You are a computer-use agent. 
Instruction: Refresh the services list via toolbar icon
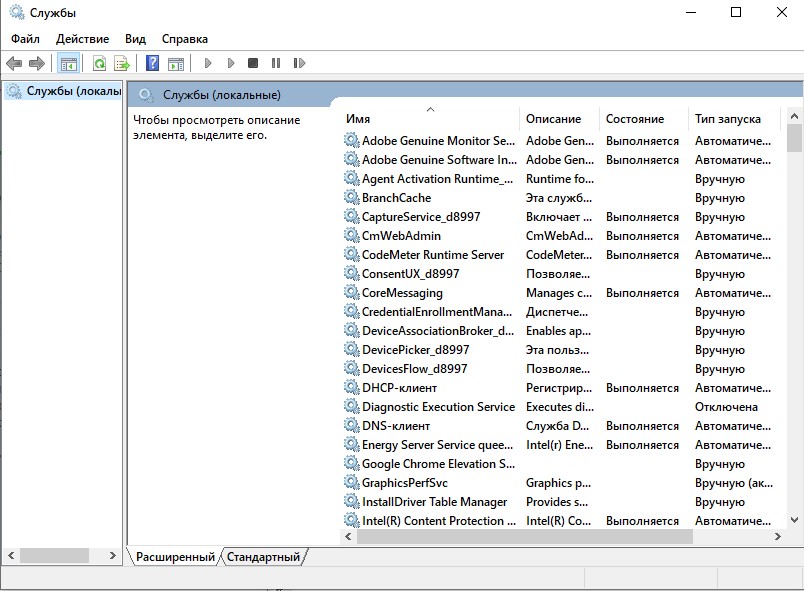99,63
